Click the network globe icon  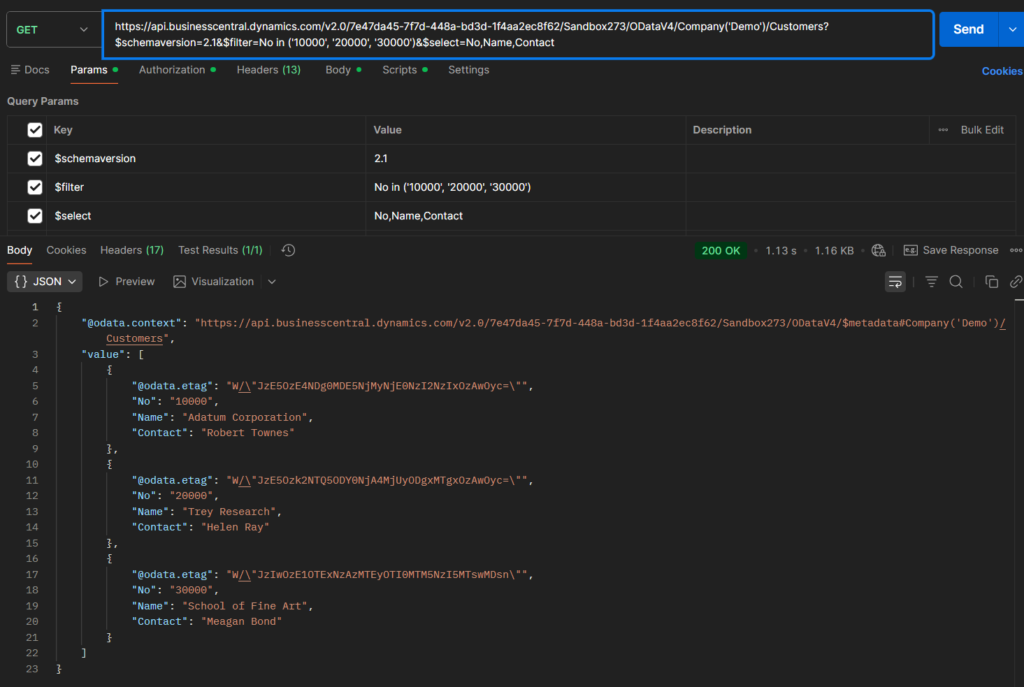[878, 250]
